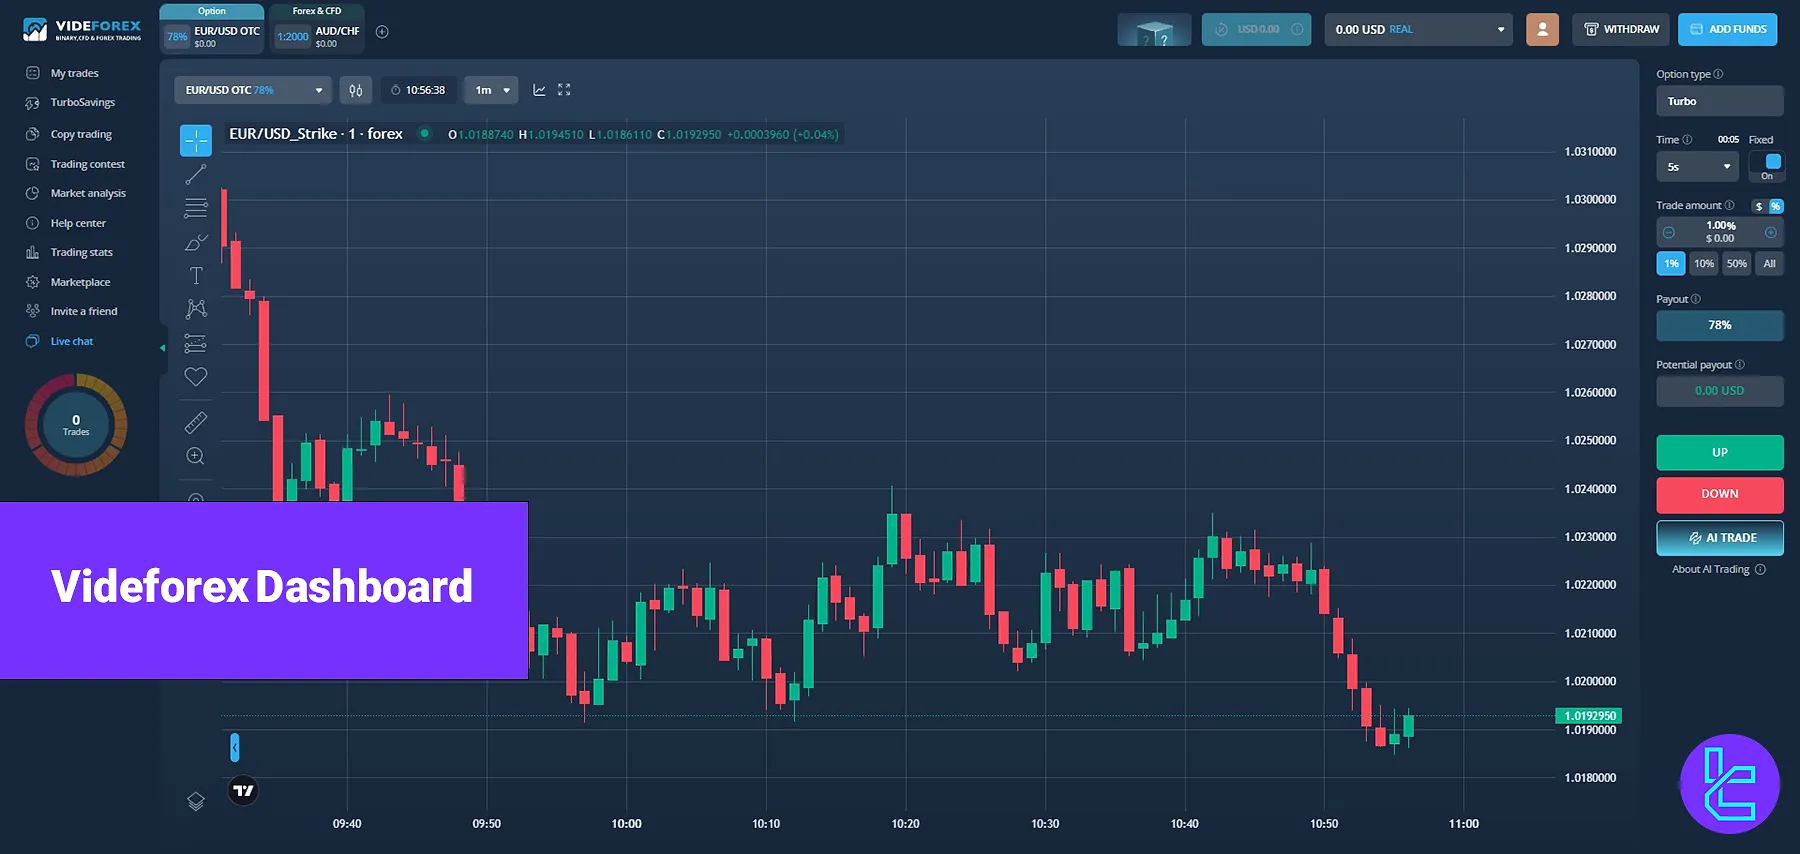Select the trend line drawing tool
This screenshot has height=854, width=1800.
pyautogui.click(x=196, y=175)
